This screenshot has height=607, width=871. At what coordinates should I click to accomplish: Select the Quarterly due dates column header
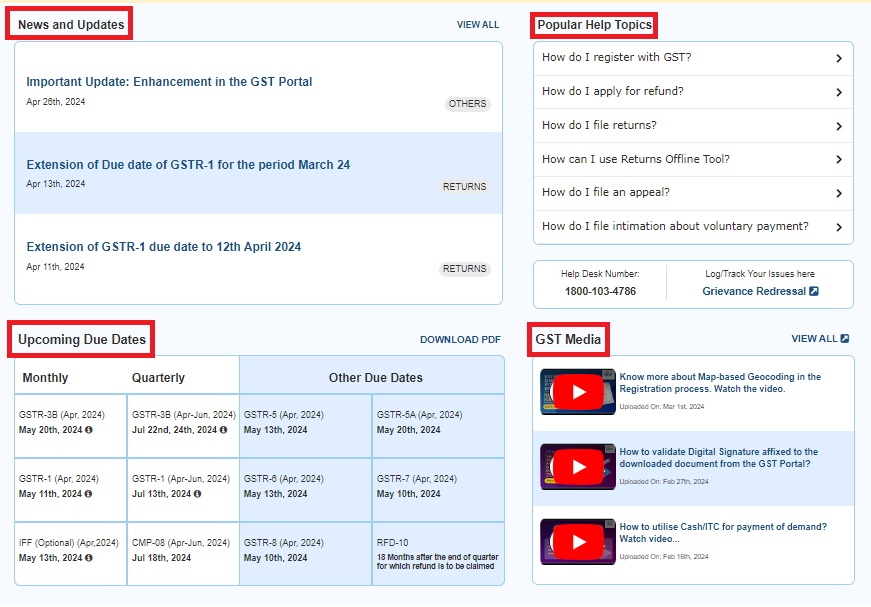click(158, 378)
